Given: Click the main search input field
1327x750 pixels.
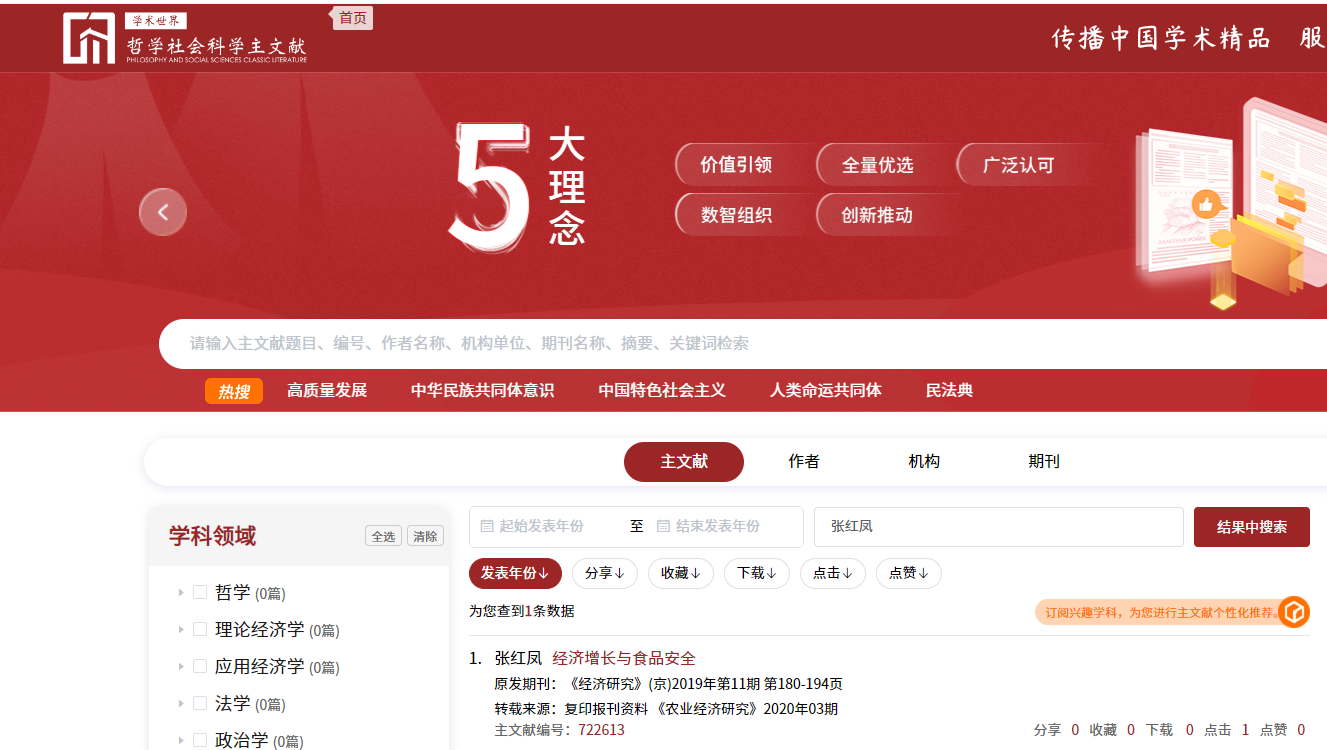Looking at the screenshot, I should point(700,343).
